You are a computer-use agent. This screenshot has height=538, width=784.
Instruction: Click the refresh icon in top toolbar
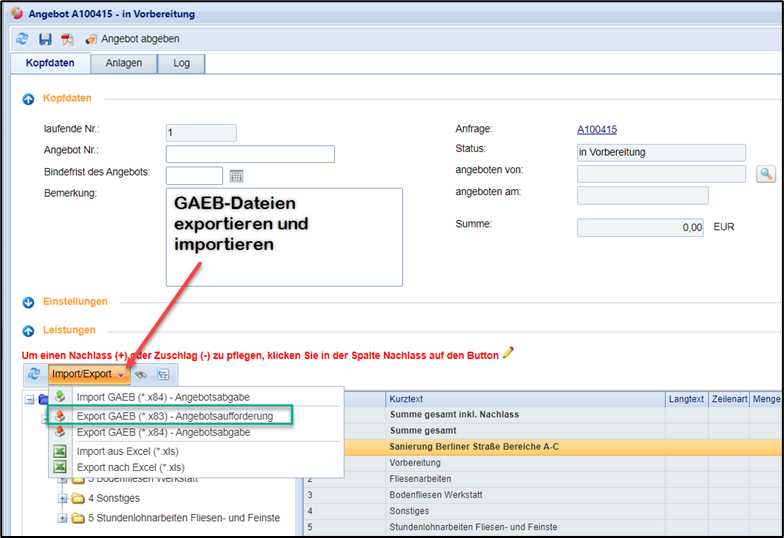click(x=23, y=39)
